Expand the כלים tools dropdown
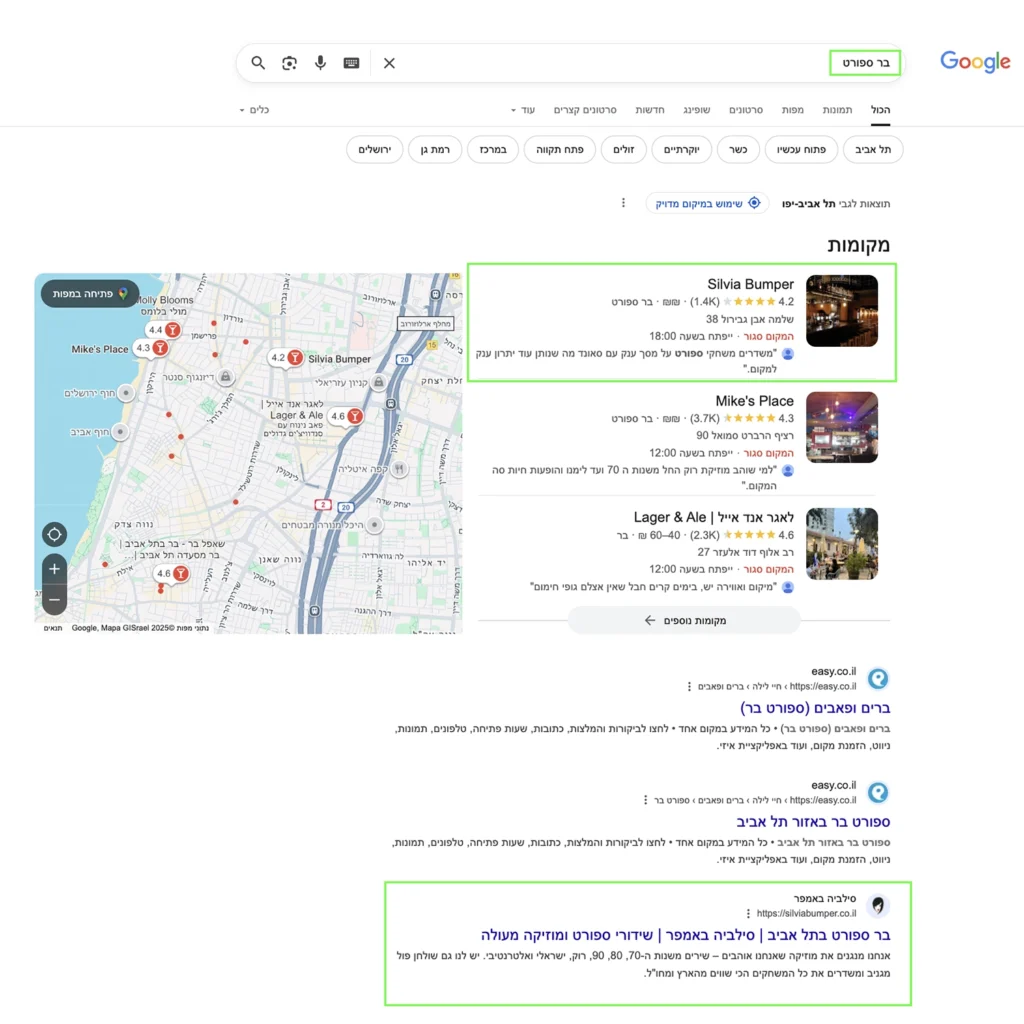The image size is (1024, 1024). [x=255, y=110]
